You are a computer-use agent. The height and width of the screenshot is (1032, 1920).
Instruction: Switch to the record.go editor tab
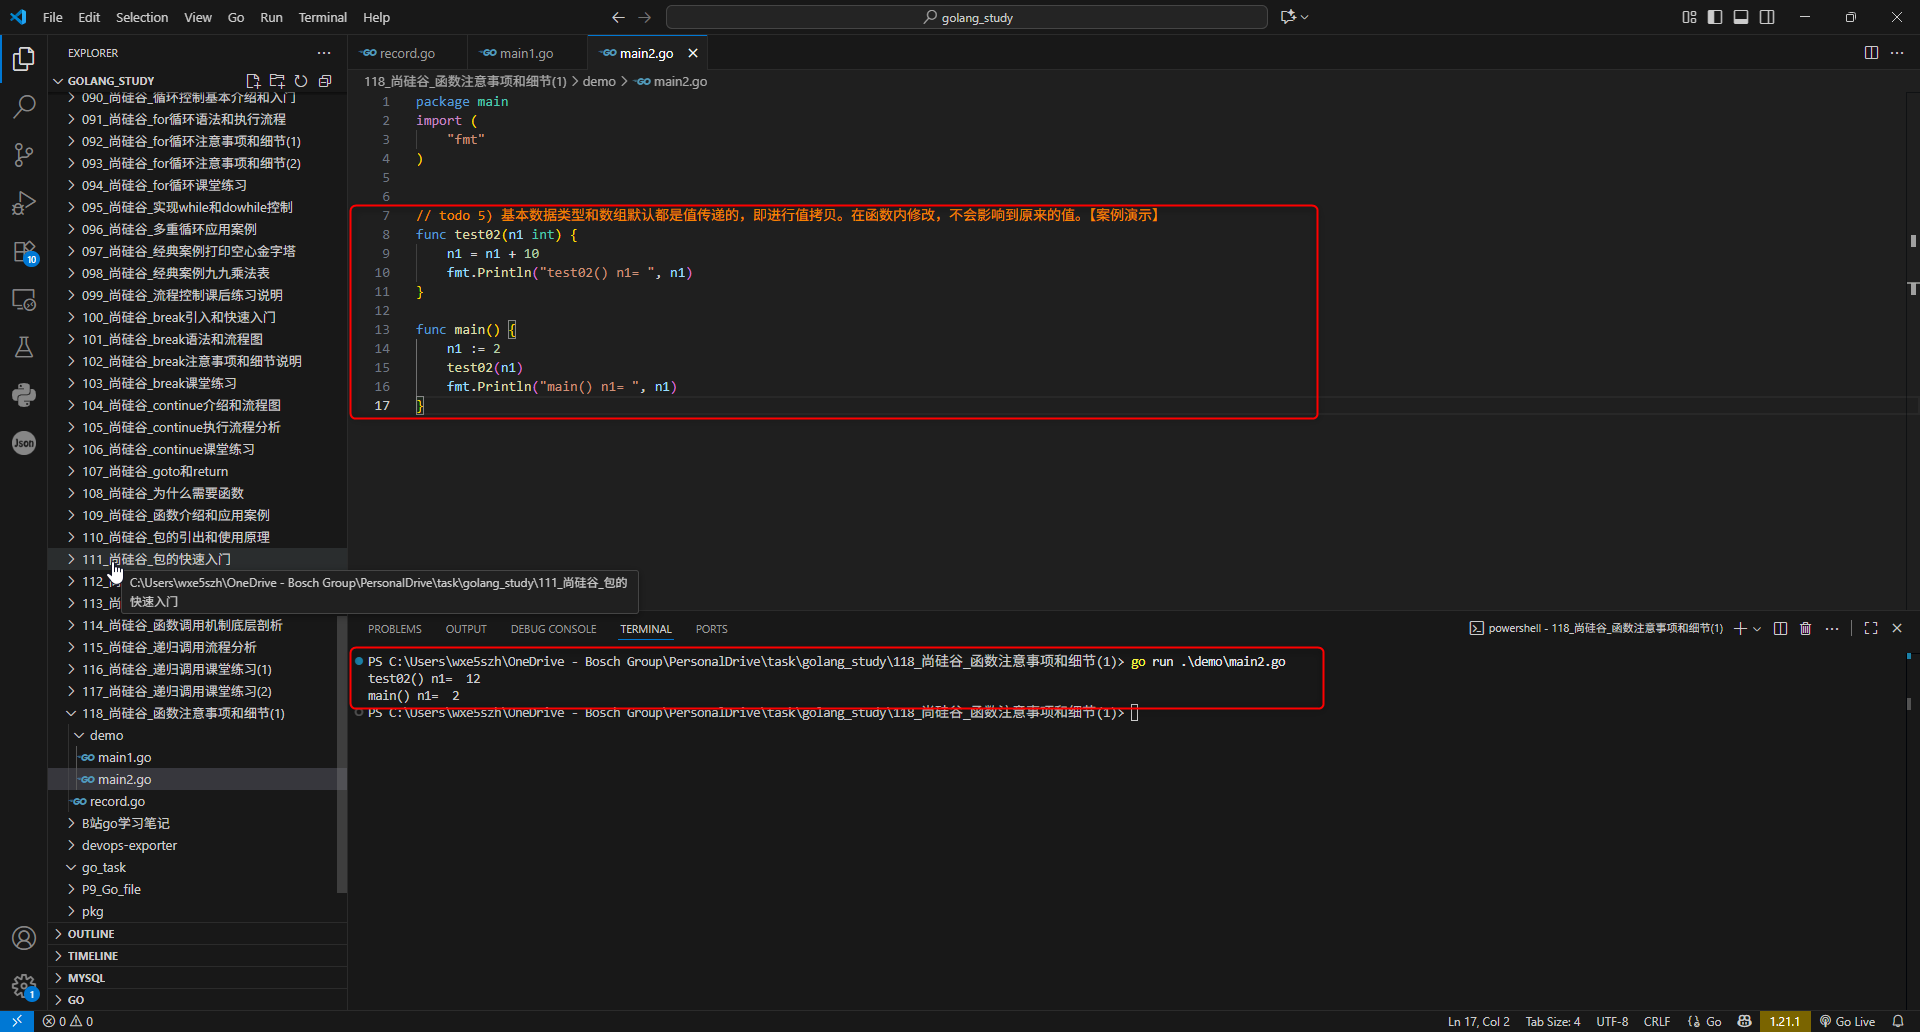tap(407, 53)
